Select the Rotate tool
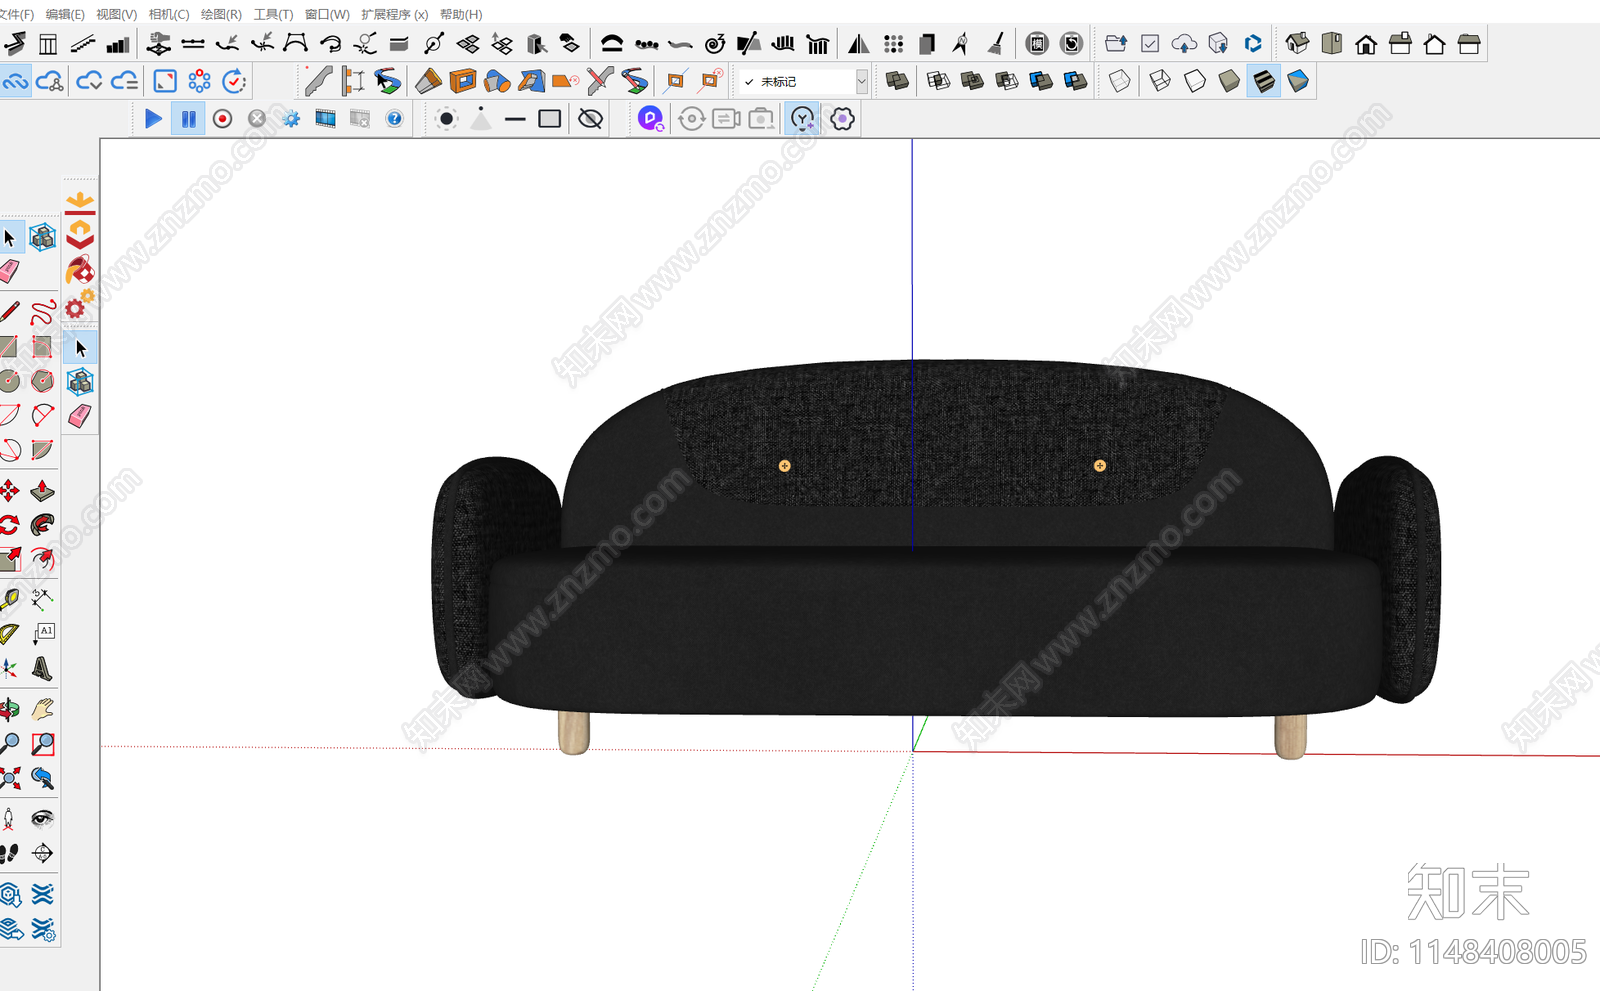The height and width of the screenshot is (991, 1600). tap(9, 525)
